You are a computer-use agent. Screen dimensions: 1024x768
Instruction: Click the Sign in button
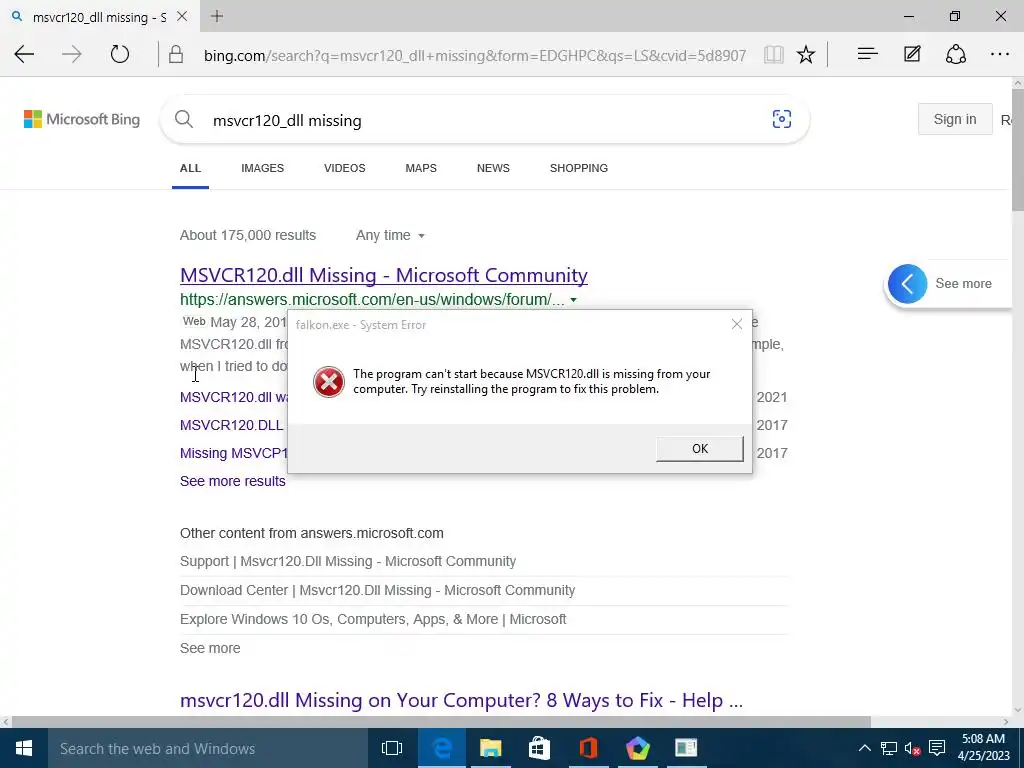click(955, 119)
